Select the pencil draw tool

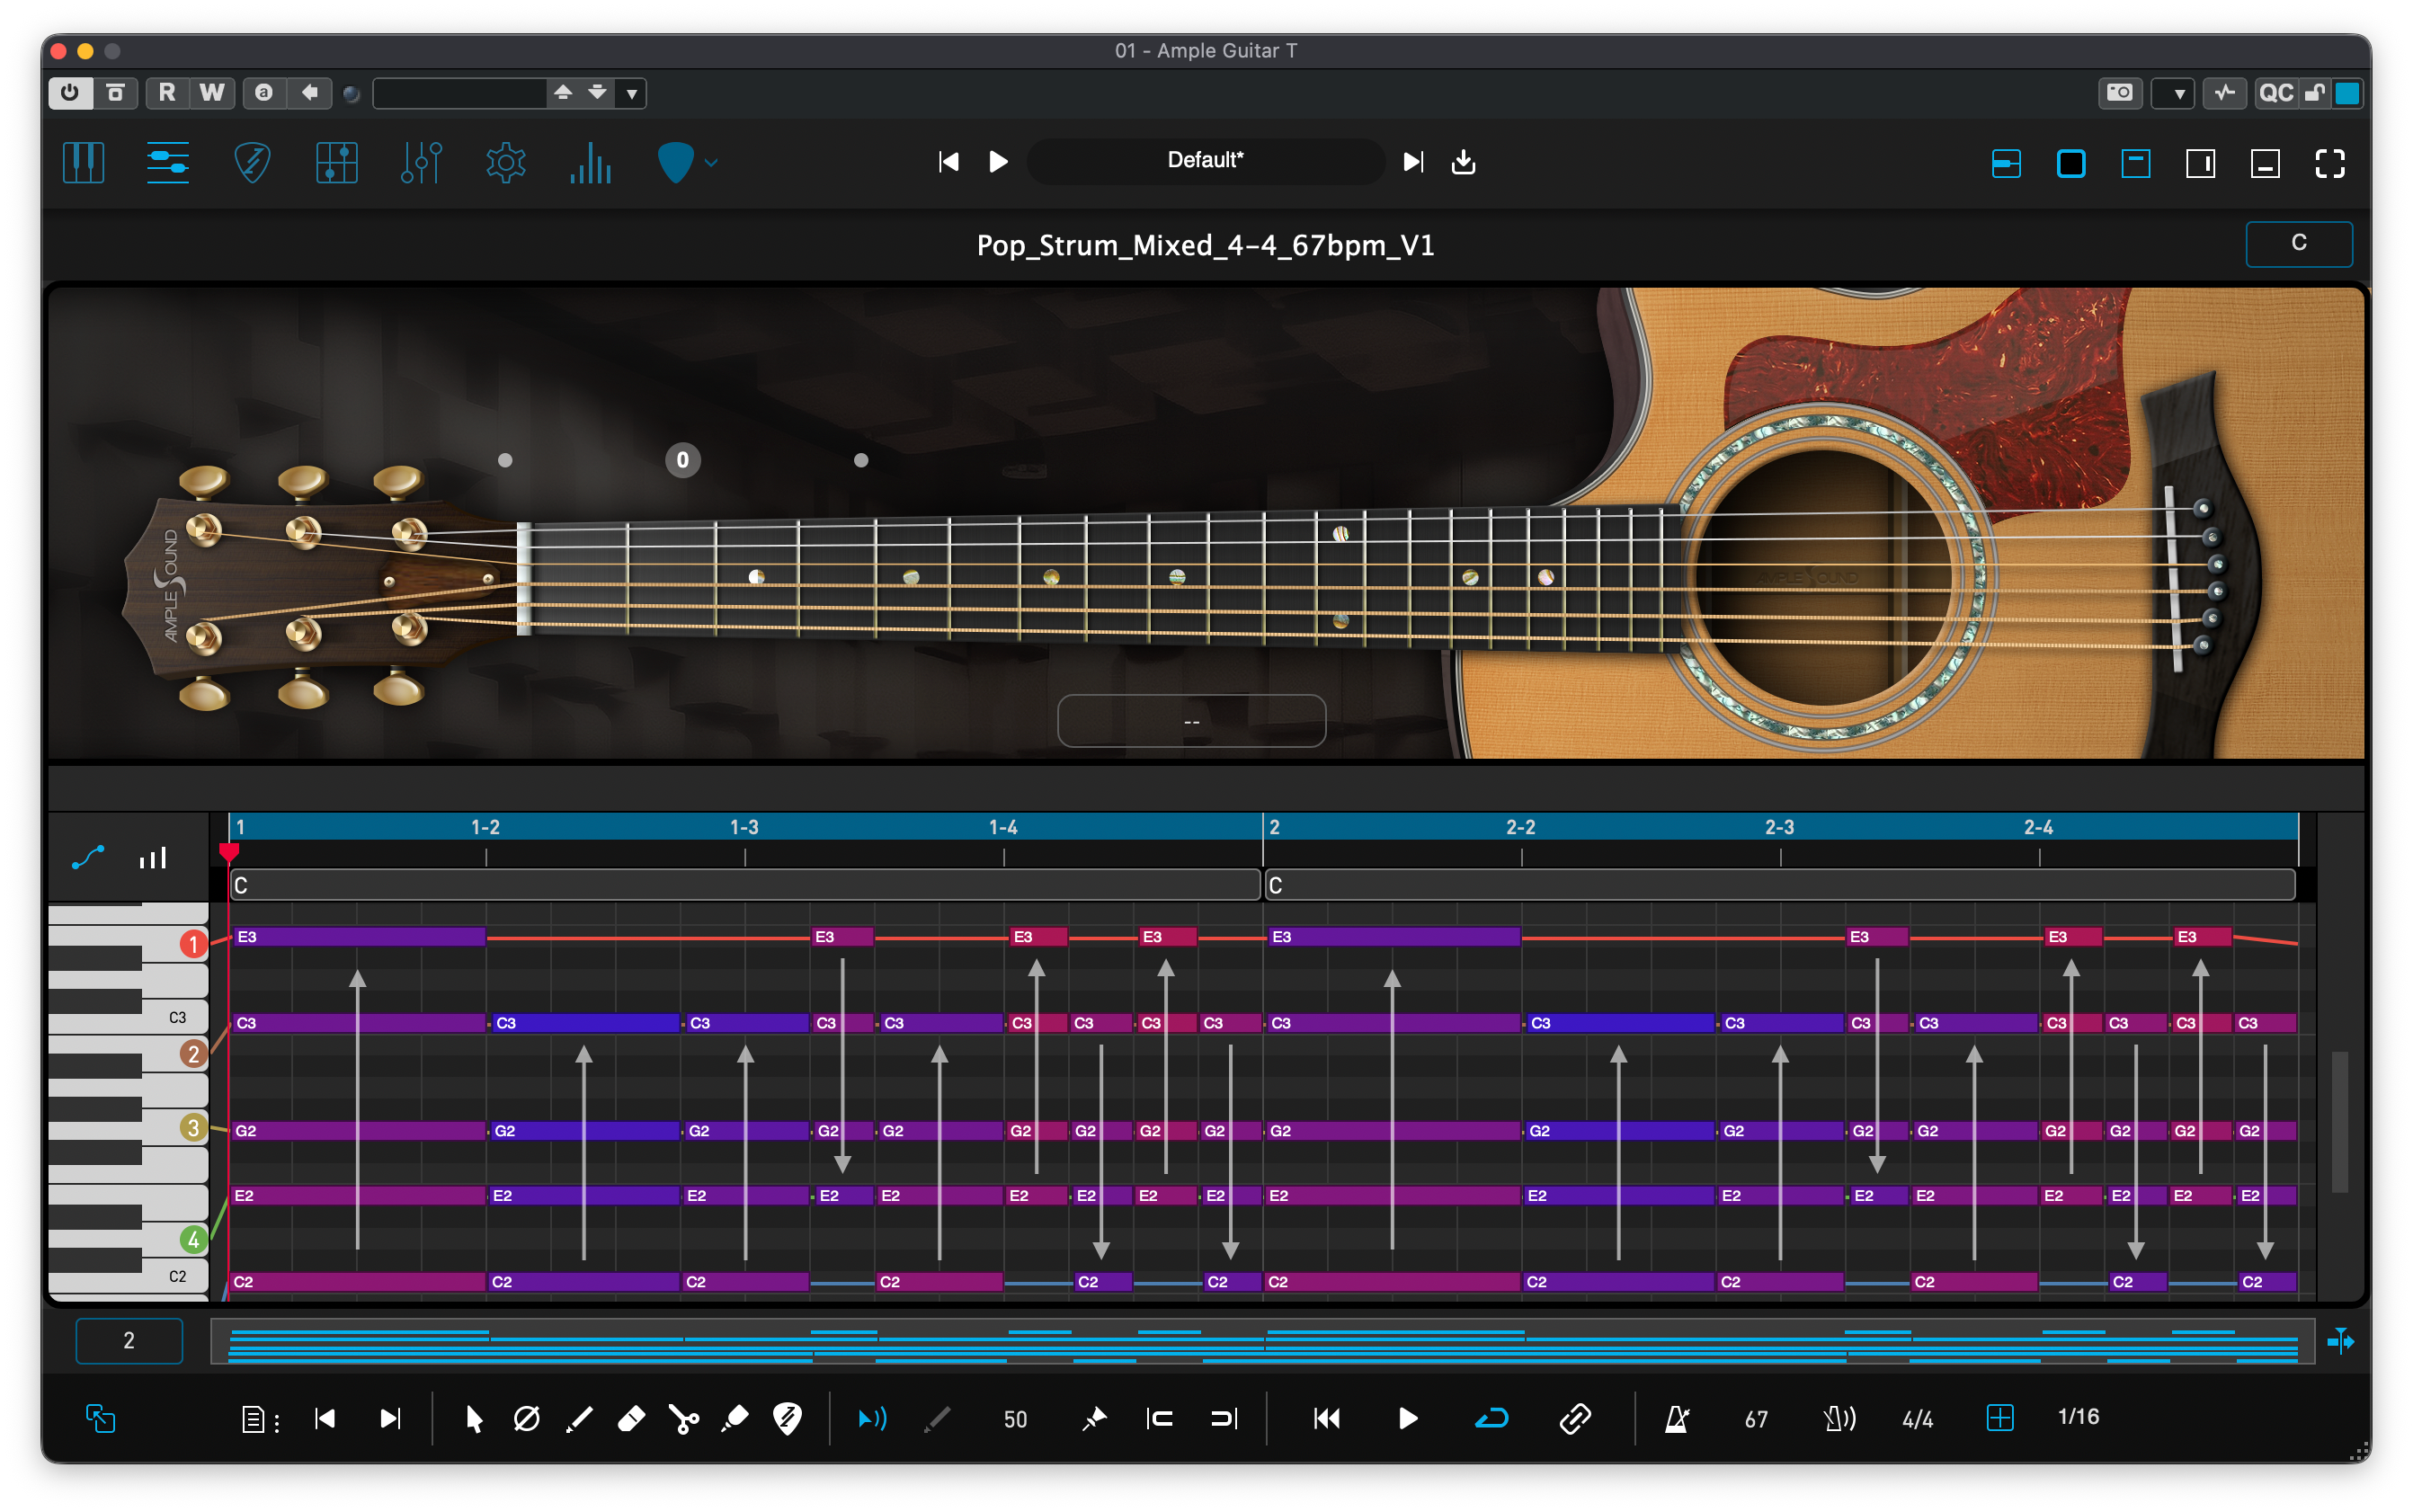579,1419
